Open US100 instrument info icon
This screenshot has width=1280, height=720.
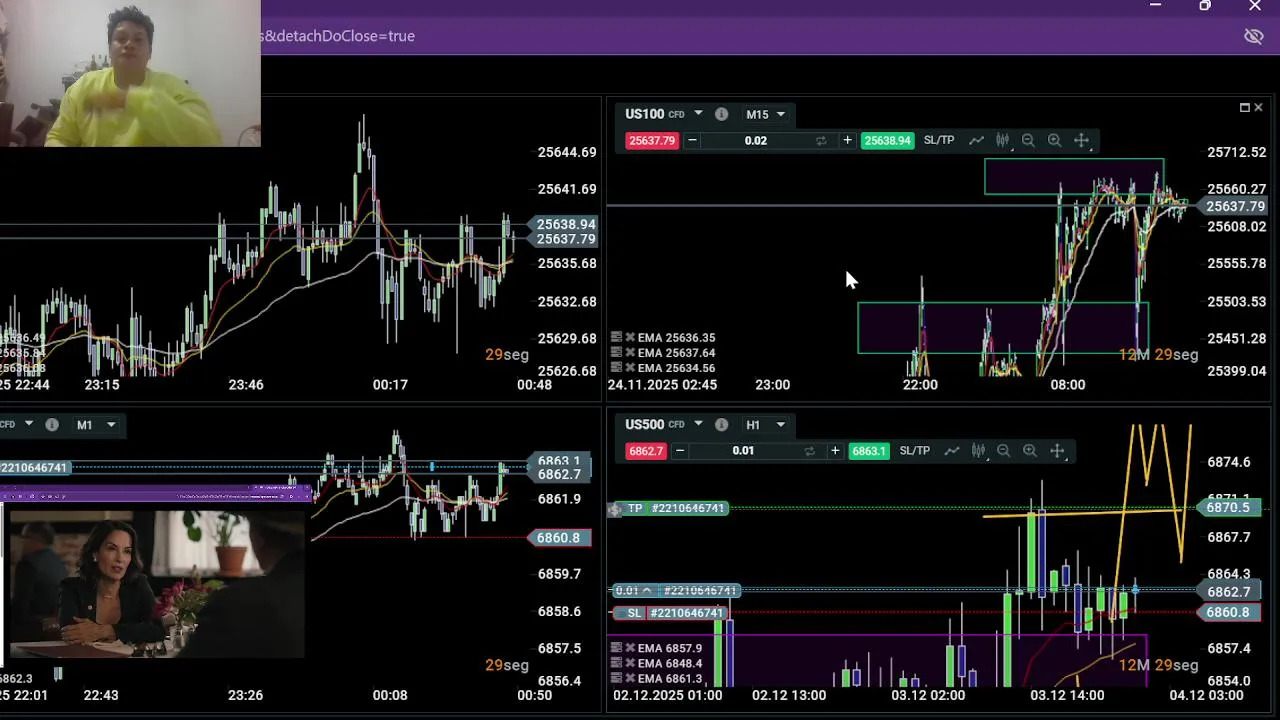[721, 114]
